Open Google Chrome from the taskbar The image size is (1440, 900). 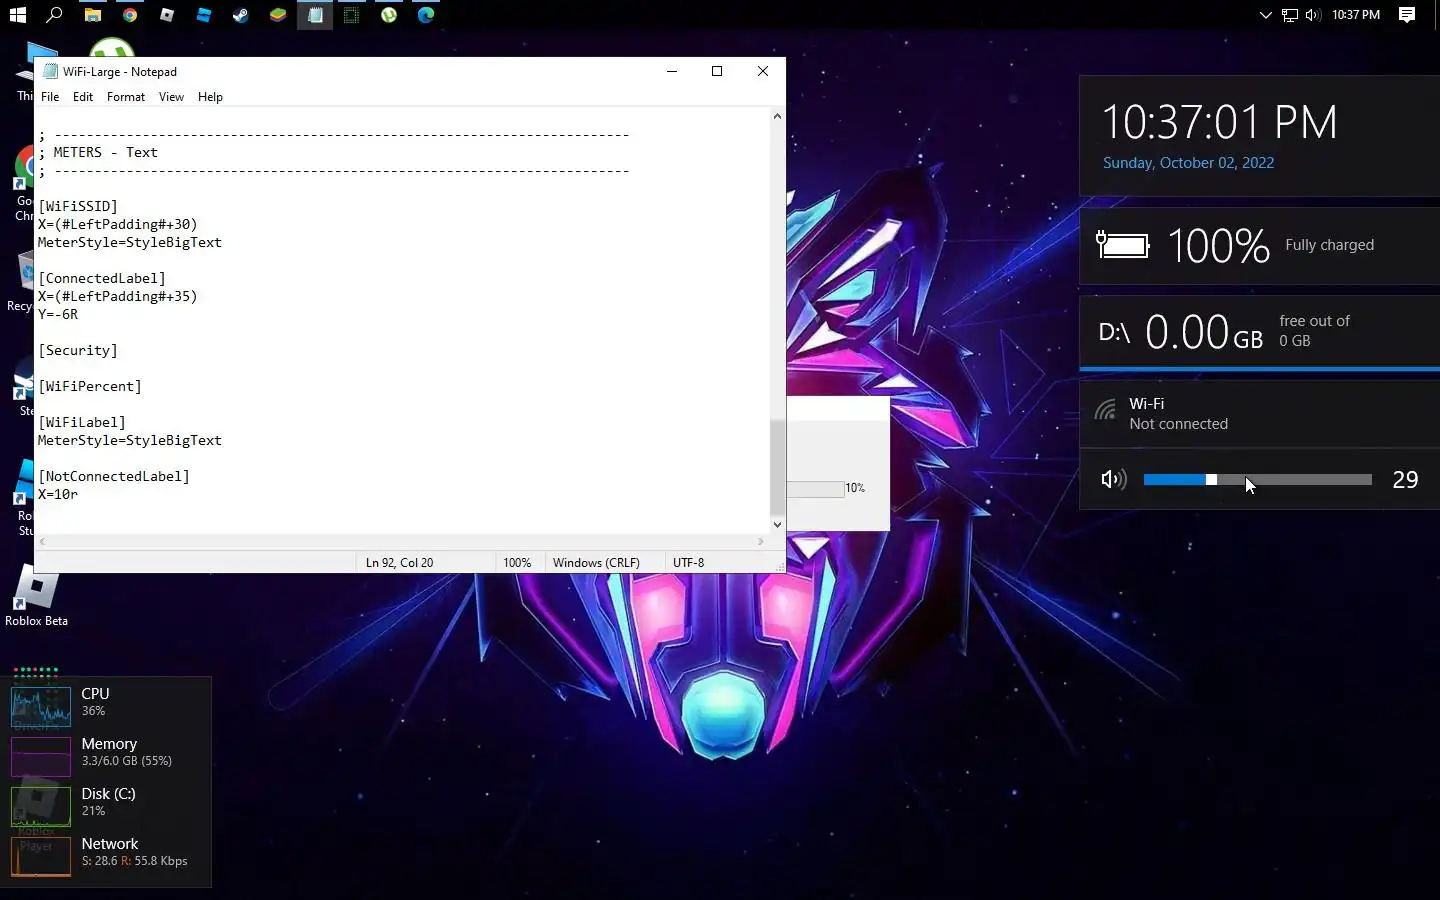[x=130, y=15]
